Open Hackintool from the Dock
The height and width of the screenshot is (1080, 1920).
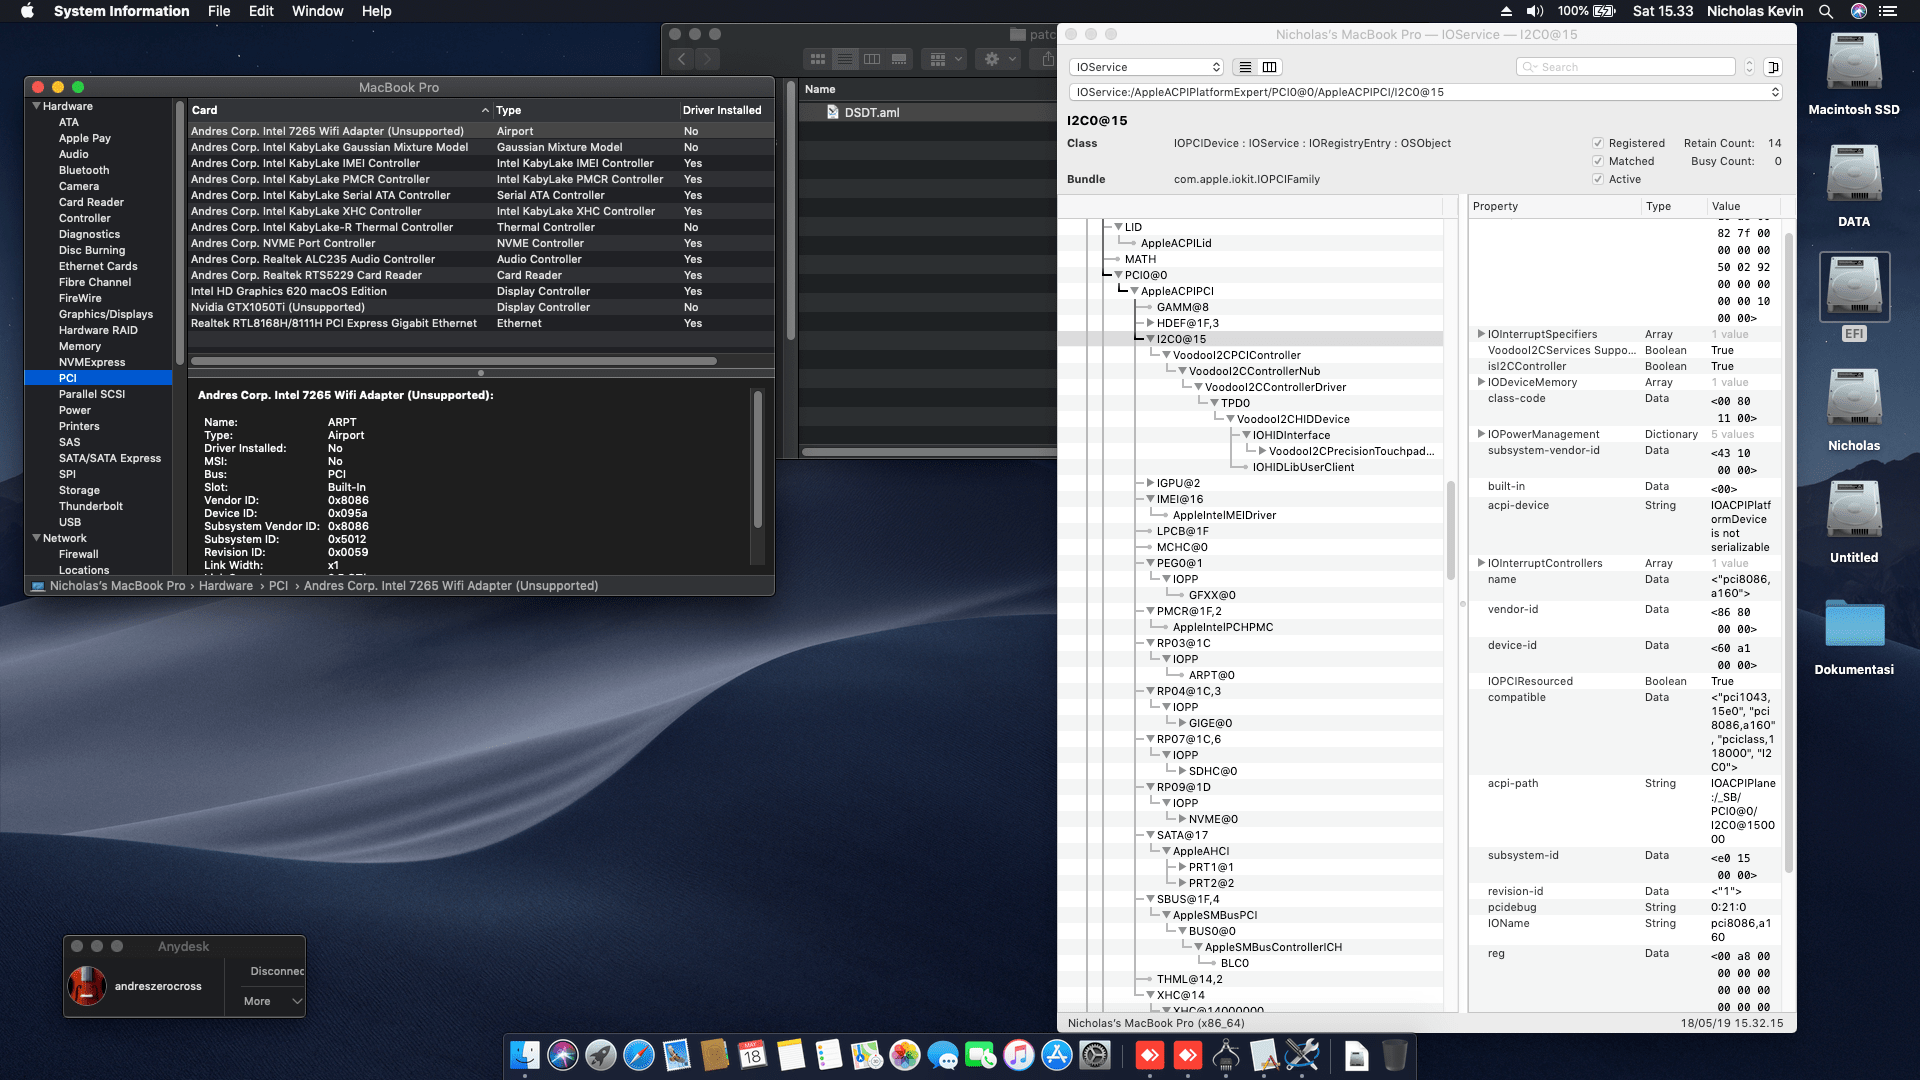point(1302,1056)
